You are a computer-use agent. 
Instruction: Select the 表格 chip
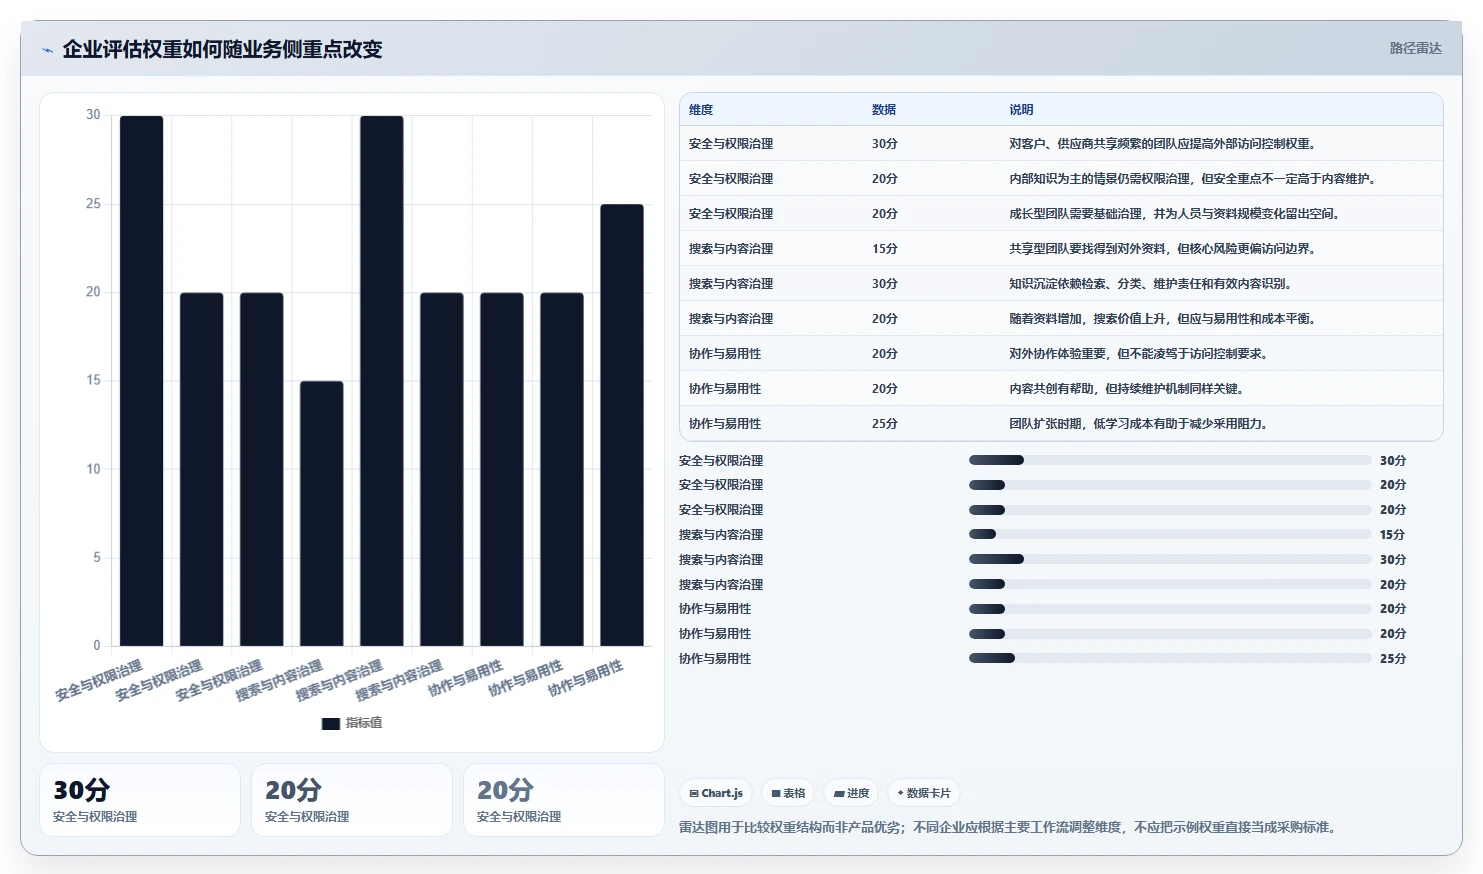point(788,793)
